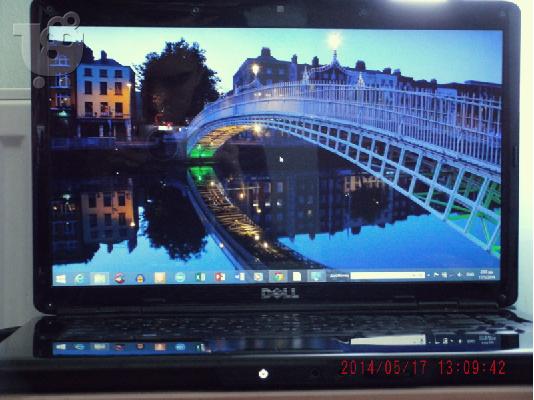Open the input language indicator
Image resolution: width=534 pixels, height=400 pixels.
point(470,274)
